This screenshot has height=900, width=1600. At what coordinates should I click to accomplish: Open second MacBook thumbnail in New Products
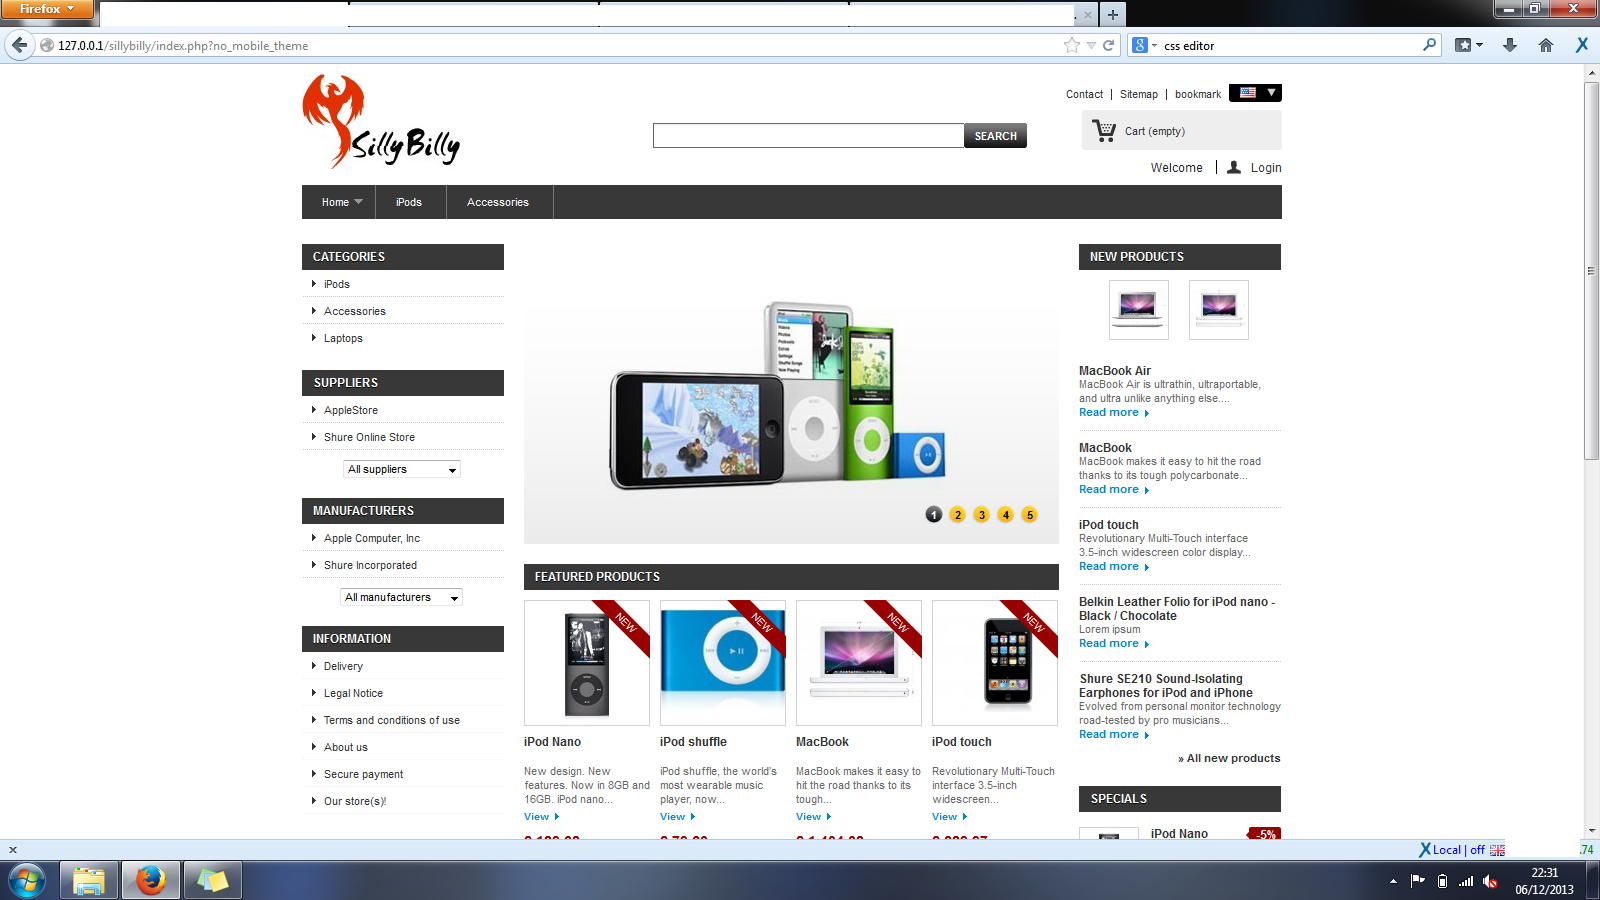(x=1219, y=310)
